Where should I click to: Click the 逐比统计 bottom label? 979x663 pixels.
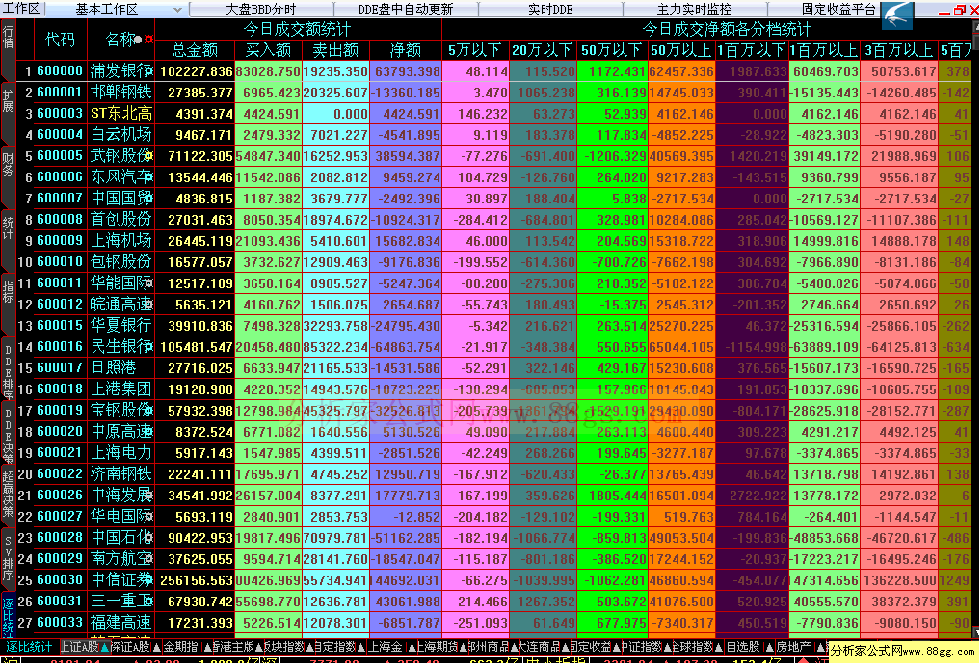(29, 647)
